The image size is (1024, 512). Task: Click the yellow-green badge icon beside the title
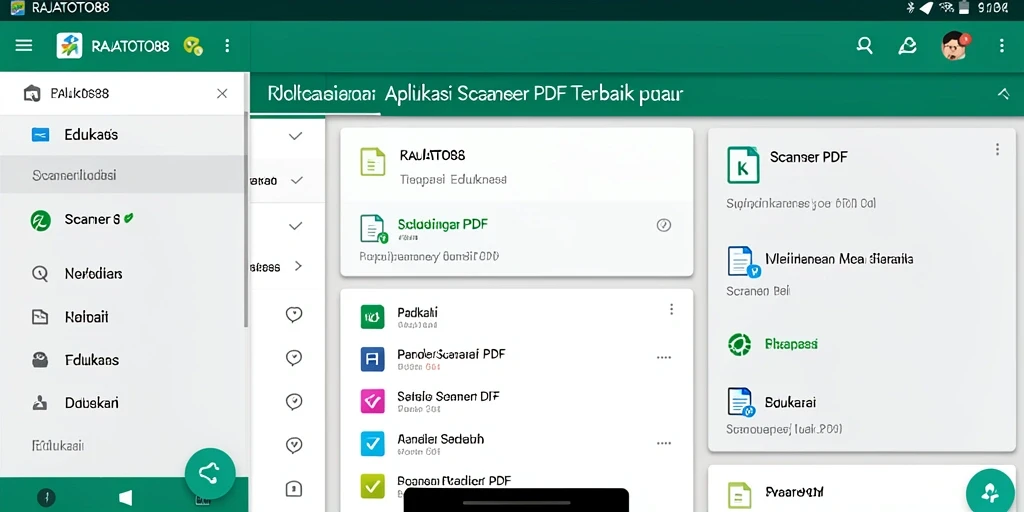click(x=193, y=46)
